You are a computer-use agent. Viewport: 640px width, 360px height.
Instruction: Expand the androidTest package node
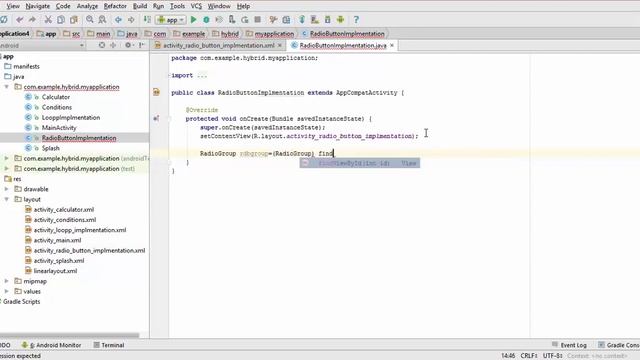pyautogui.click(x=7, y=158)
